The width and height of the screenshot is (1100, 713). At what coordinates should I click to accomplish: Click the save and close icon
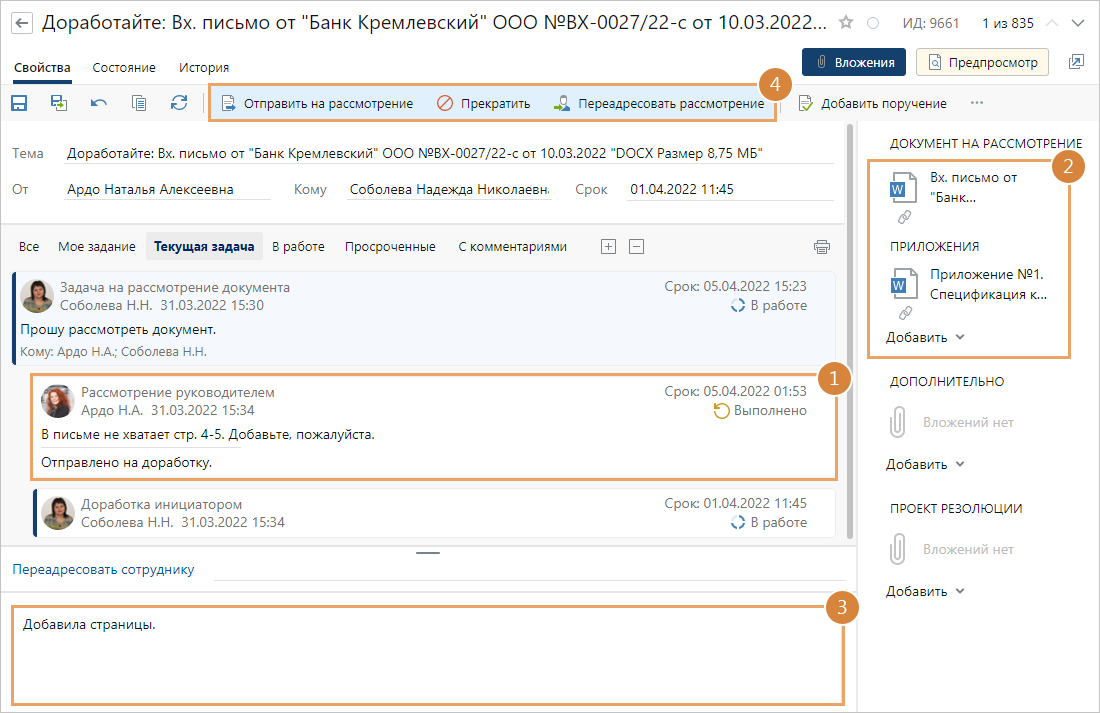coord(59,103)
